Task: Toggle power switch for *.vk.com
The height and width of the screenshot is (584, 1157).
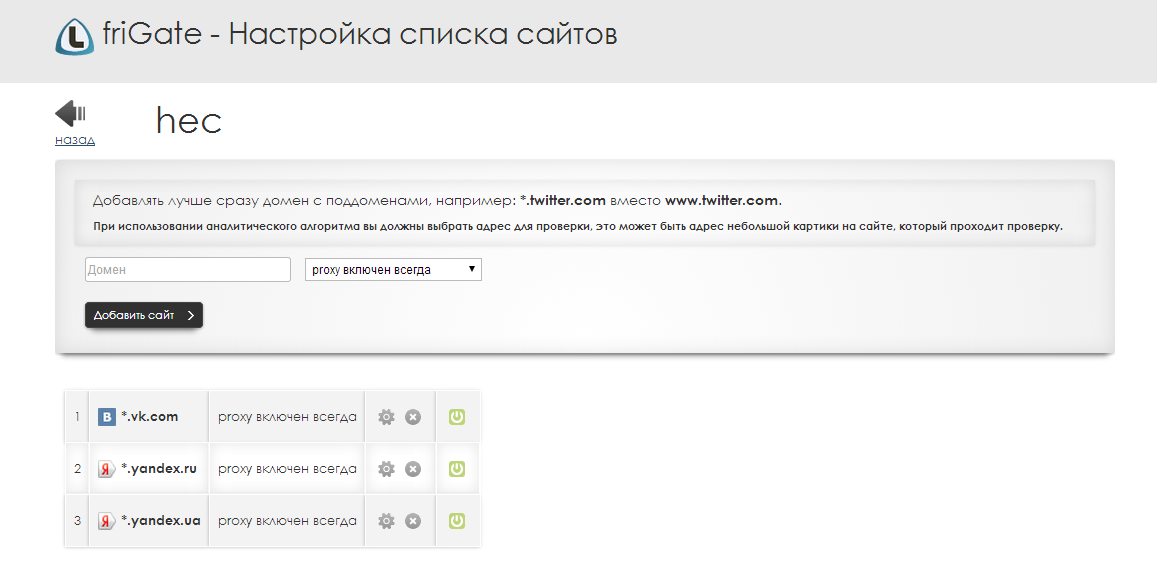Action: coord(457,417)
